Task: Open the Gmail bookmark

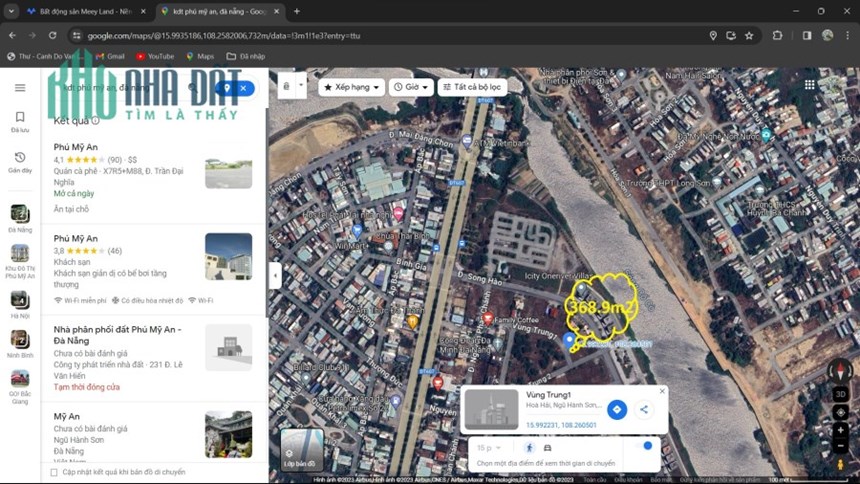Action: [x=110, y=56]
